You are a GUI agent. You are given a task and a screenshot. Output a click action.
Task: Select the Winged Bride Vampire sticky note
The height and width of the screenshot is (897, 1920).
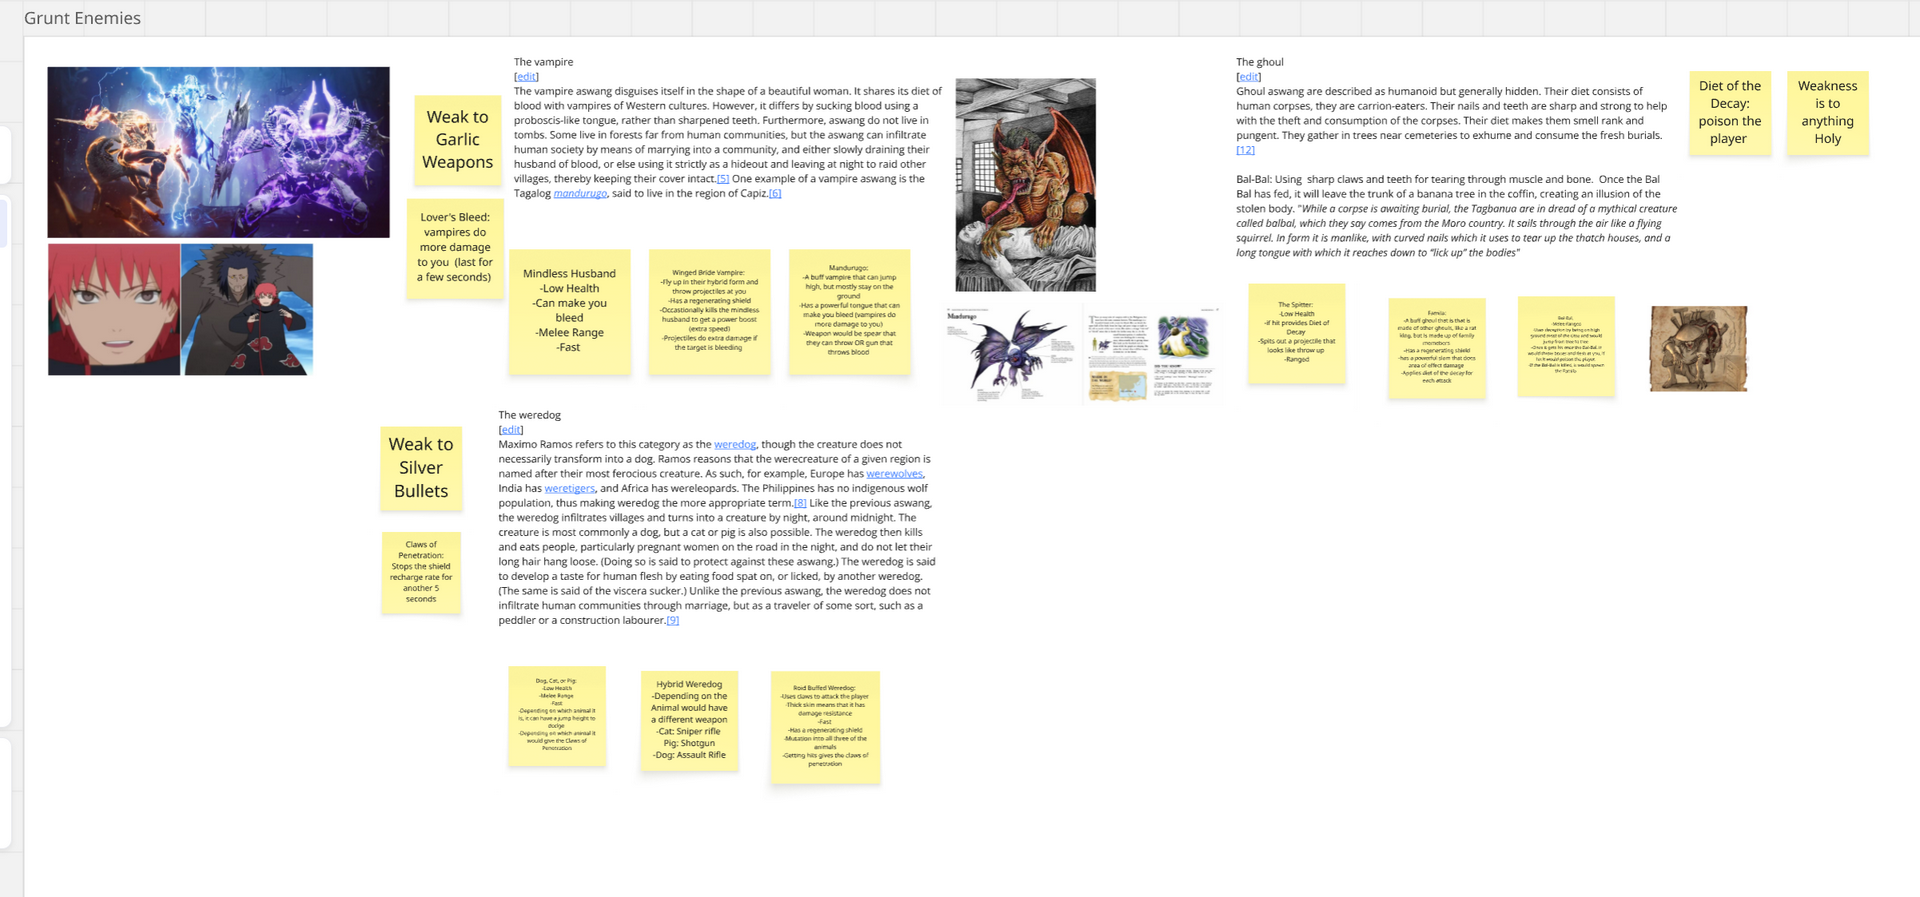(709, 311)
